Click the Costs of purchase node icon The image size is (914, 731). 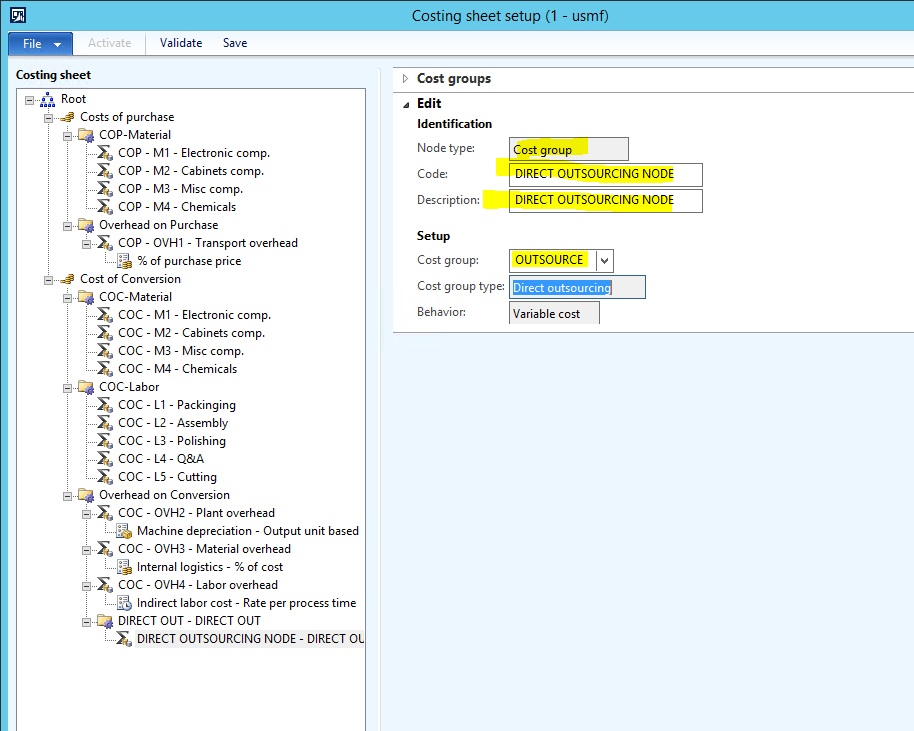[66, 117]
